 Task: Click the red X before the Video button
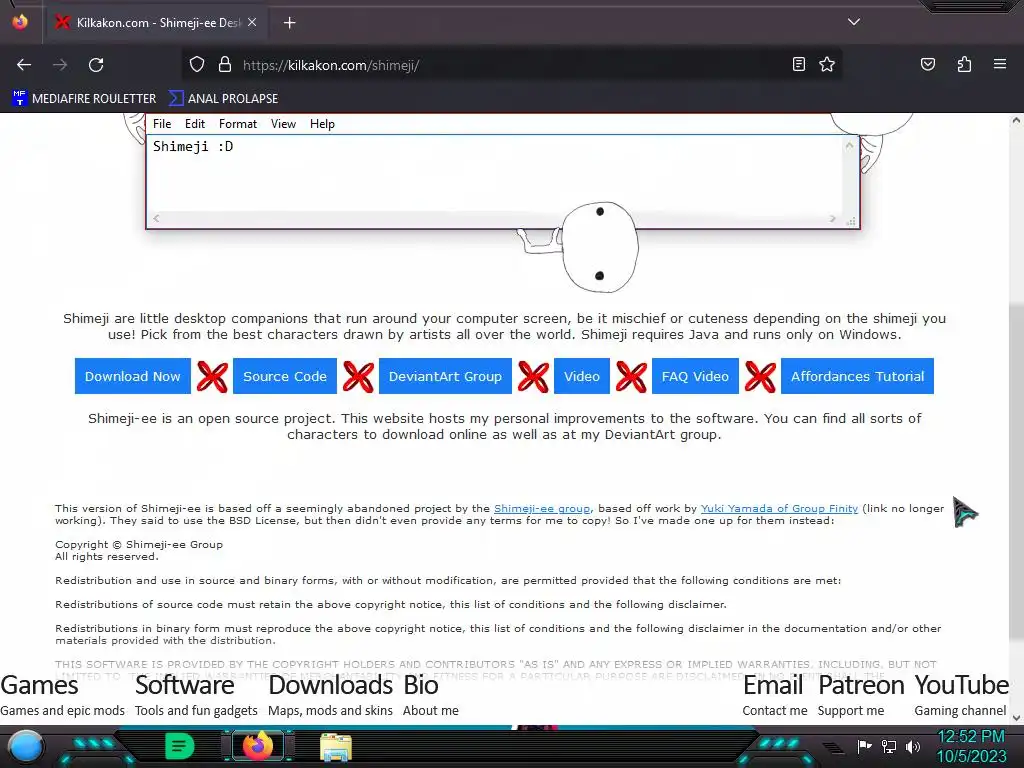click(533, 377)
